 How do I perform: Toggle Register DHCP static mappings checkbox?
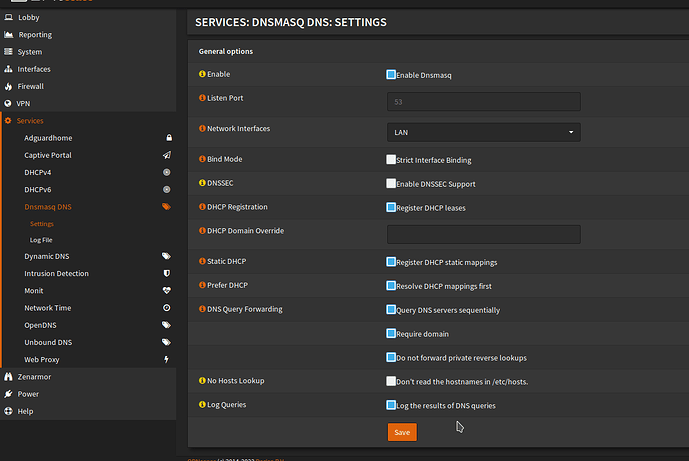391,261
